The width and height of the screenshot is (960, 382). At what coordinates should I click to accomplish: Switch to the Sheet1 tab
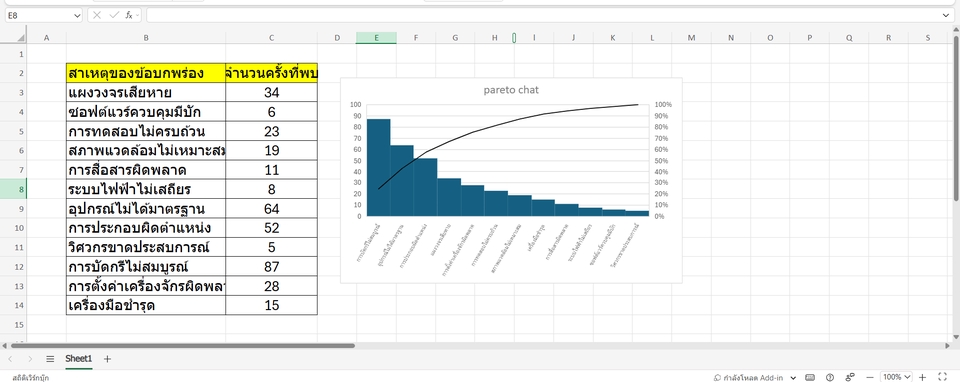click(x=78, y=359)
